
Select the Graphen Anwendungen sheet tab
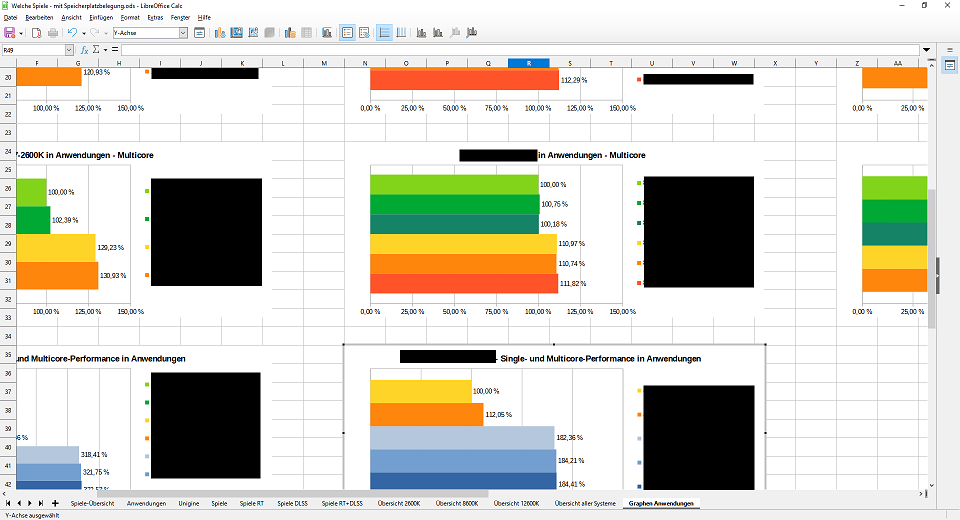(661, 503)
